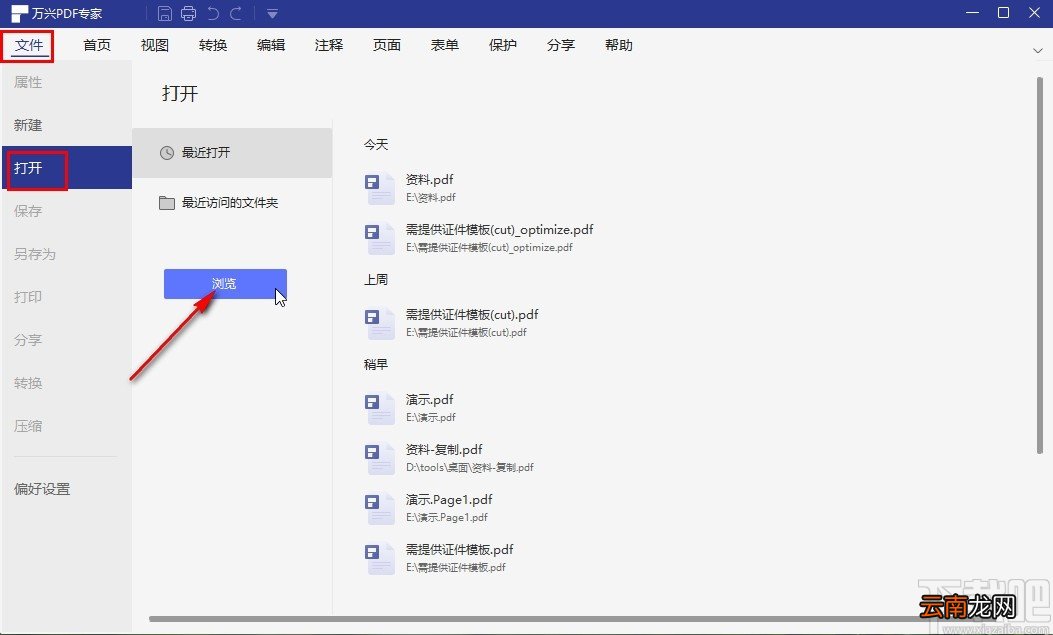
Task: Click the vertical scrollbar of the file list
Action: 1040,265
